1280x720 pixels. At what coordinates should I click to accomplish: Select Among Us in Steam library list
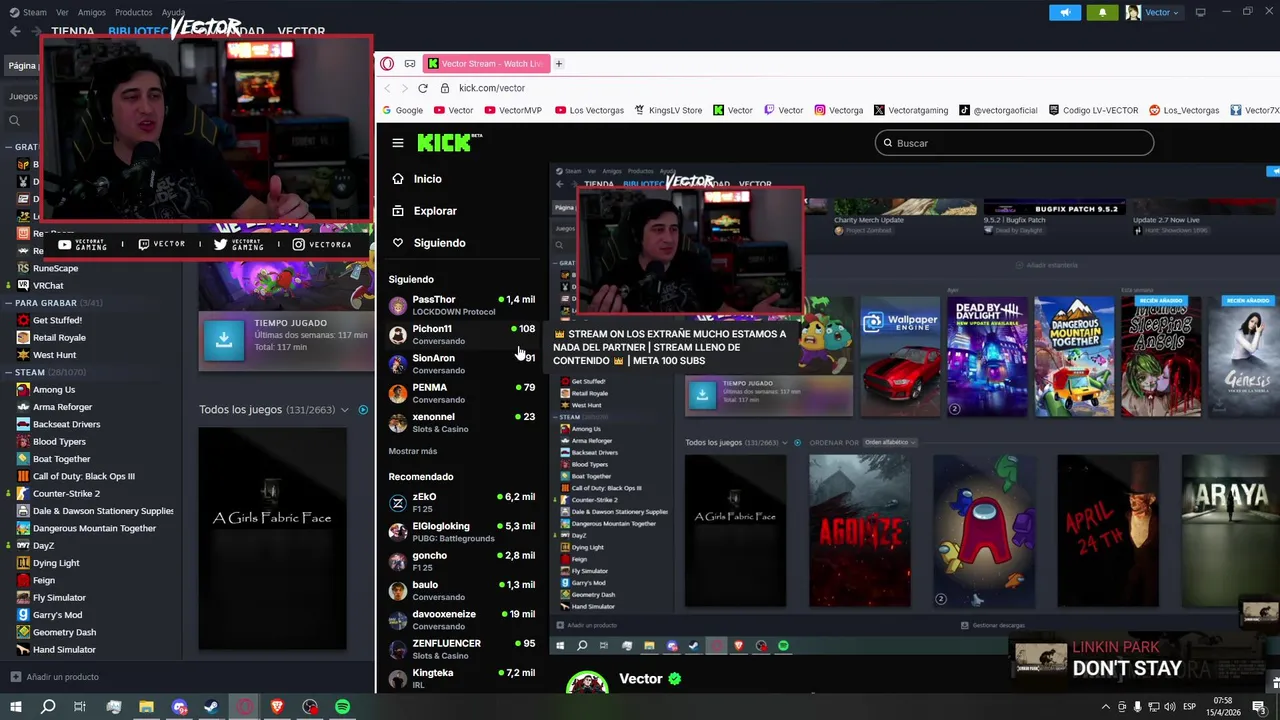54,390
